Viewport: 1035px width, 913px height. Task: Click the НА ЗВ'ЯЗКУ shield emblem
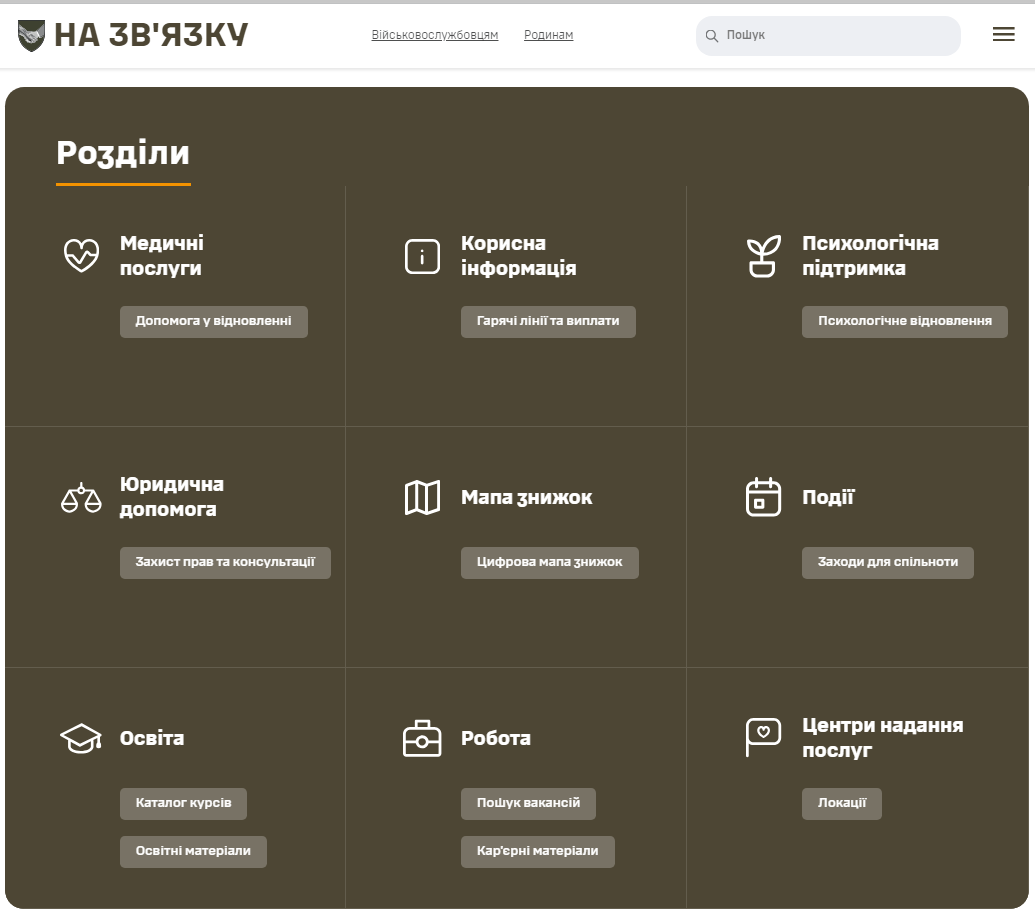pos(33,34)
